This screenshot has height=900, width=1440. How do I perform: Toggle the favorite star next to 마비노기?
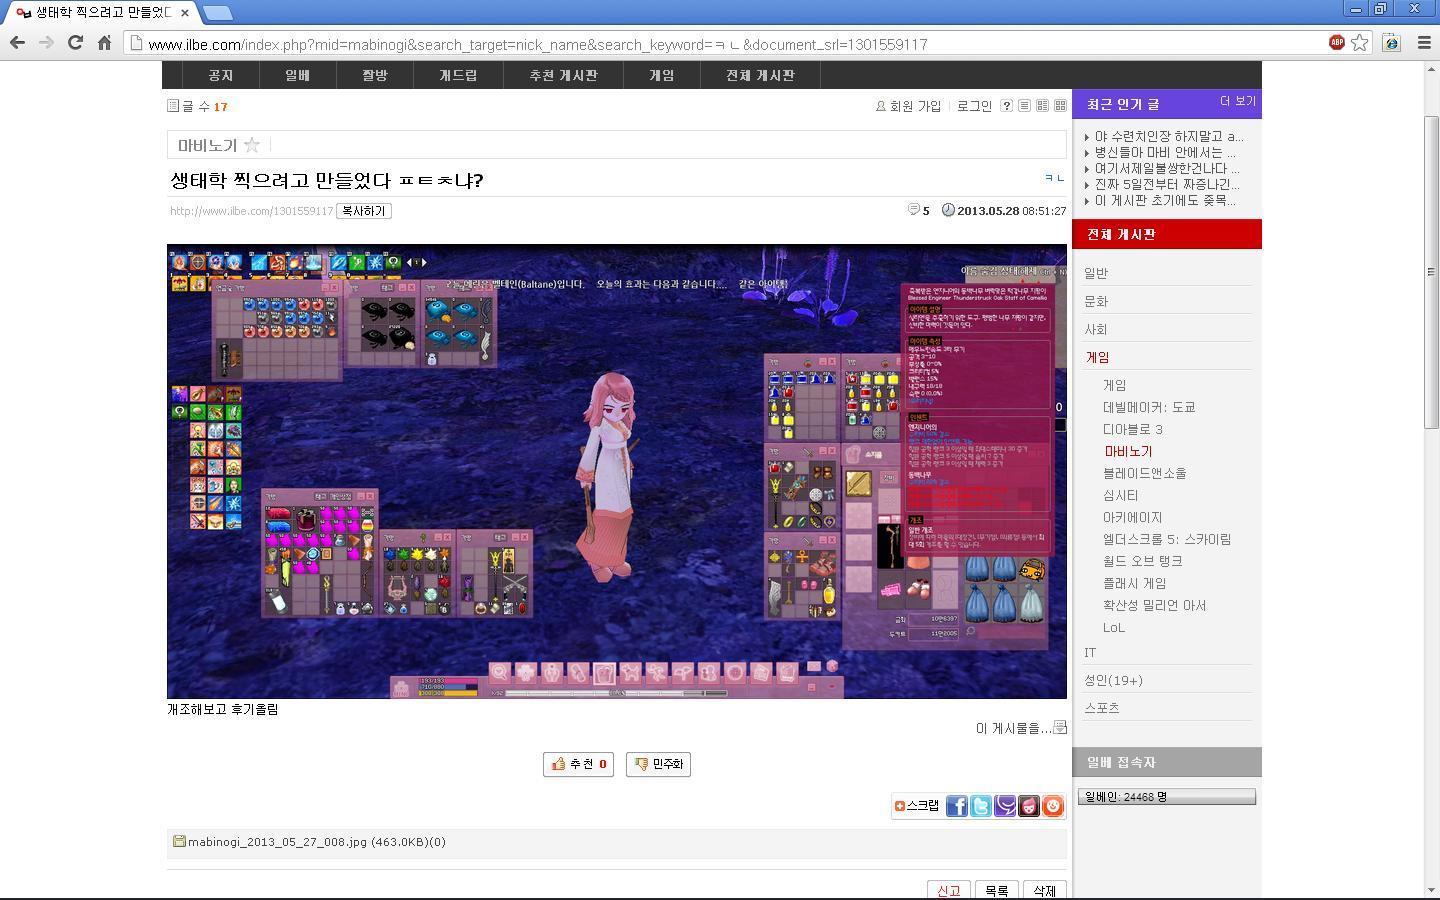[253, 145]
